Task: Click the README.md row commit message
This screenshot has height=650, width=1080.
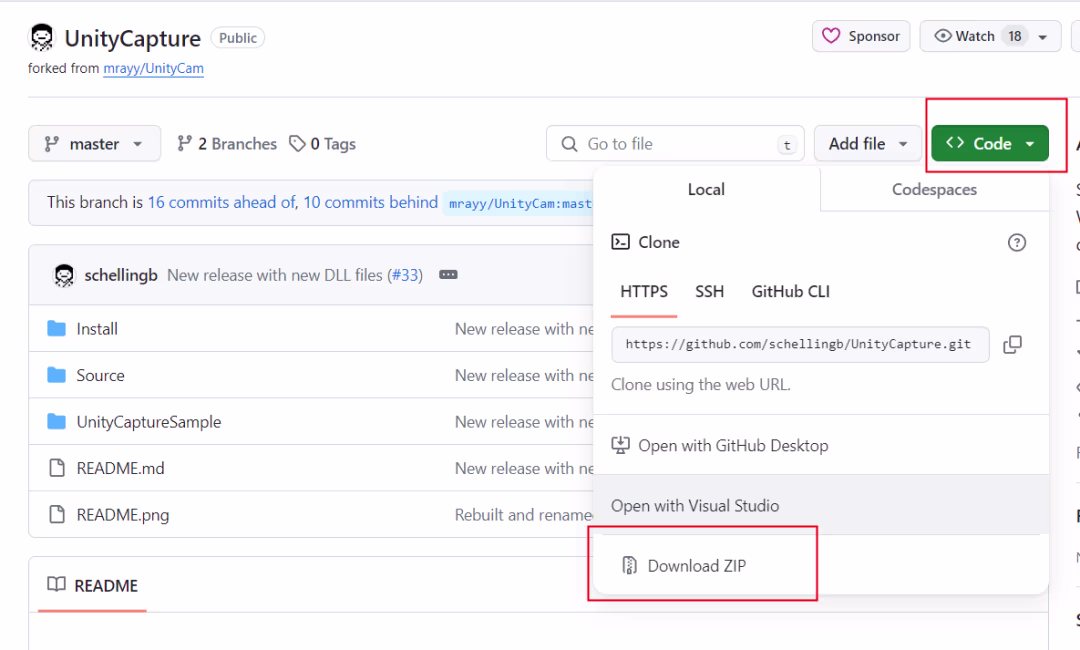Action: 523,468
